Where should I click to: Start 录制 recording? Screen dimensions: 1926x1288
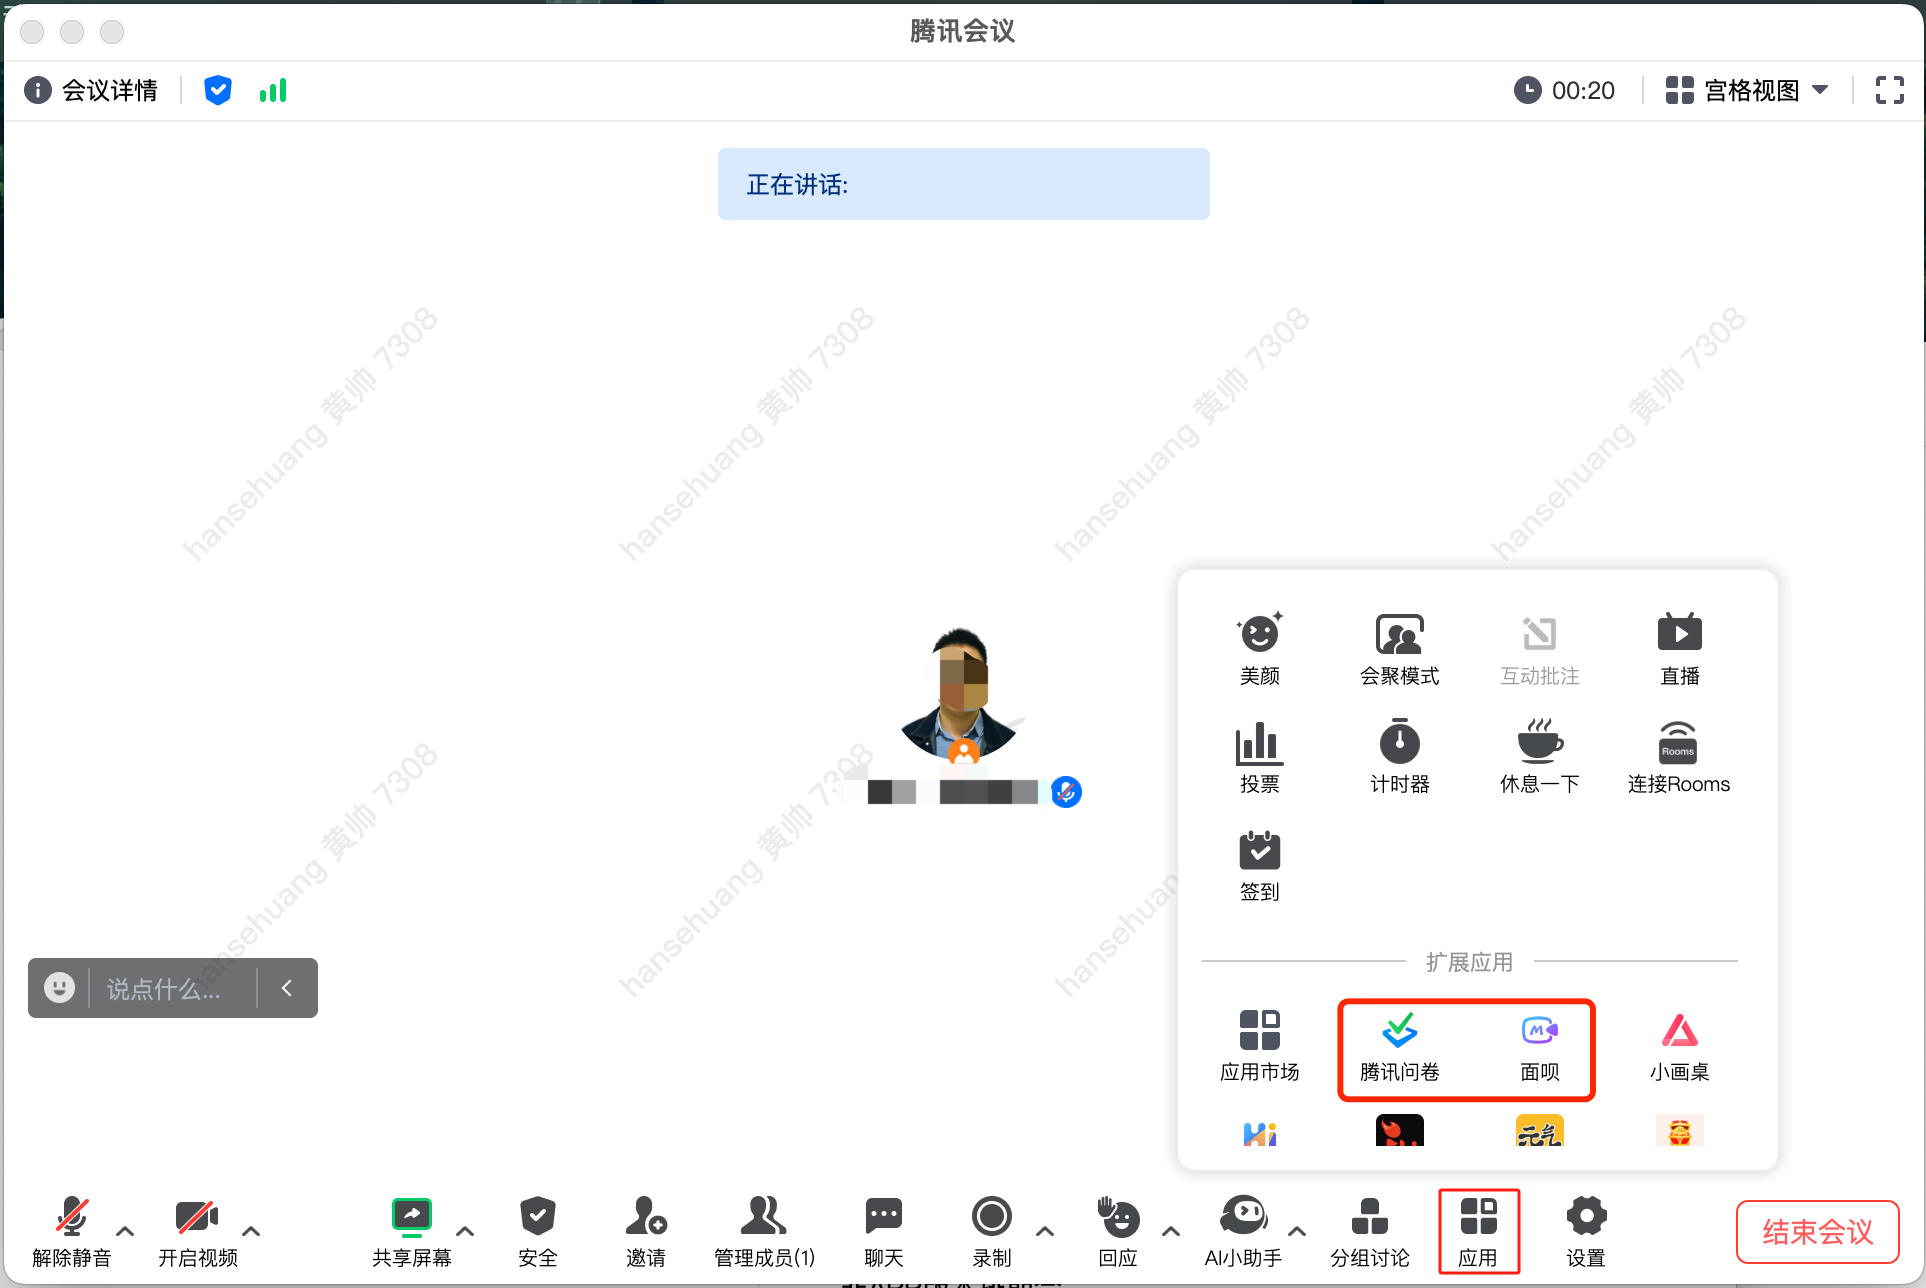(x=991, y=1232)
